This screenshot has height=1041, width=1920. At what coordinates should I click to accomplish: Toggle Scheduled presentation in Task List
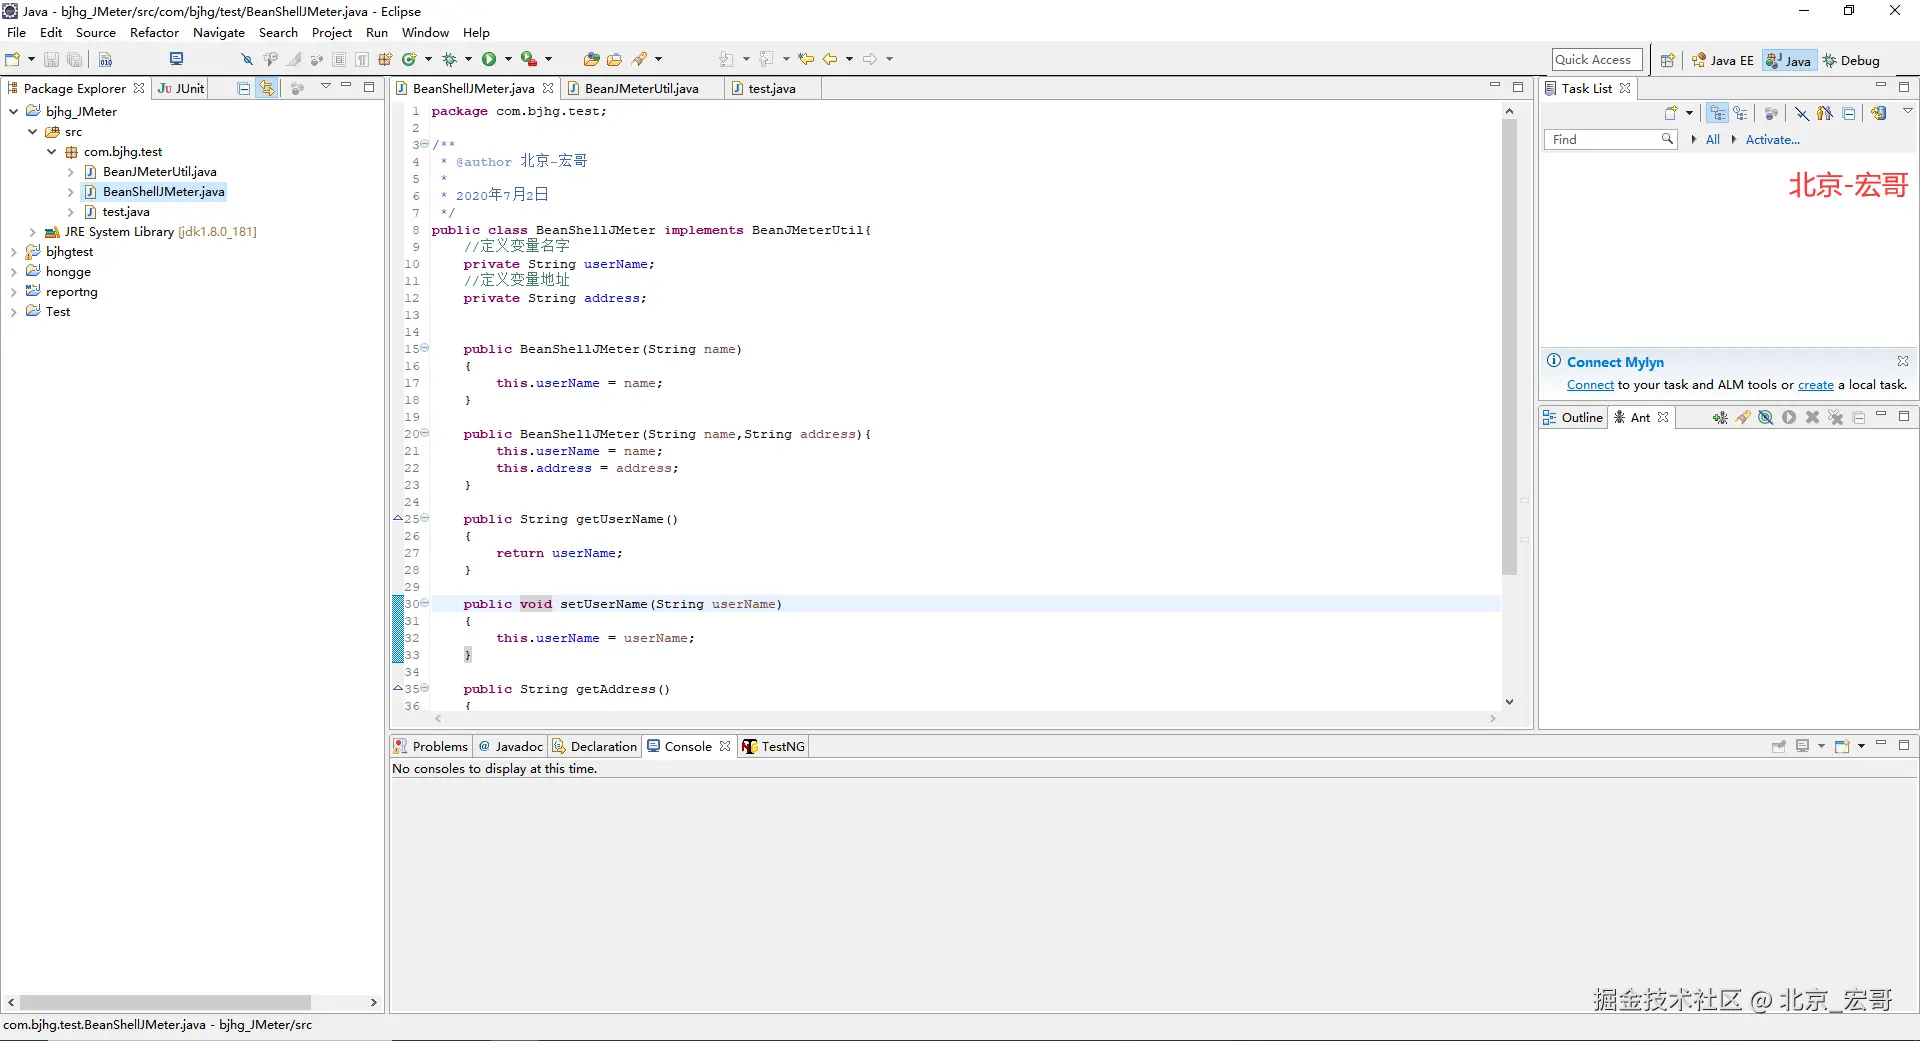(x=1741, y=113)
